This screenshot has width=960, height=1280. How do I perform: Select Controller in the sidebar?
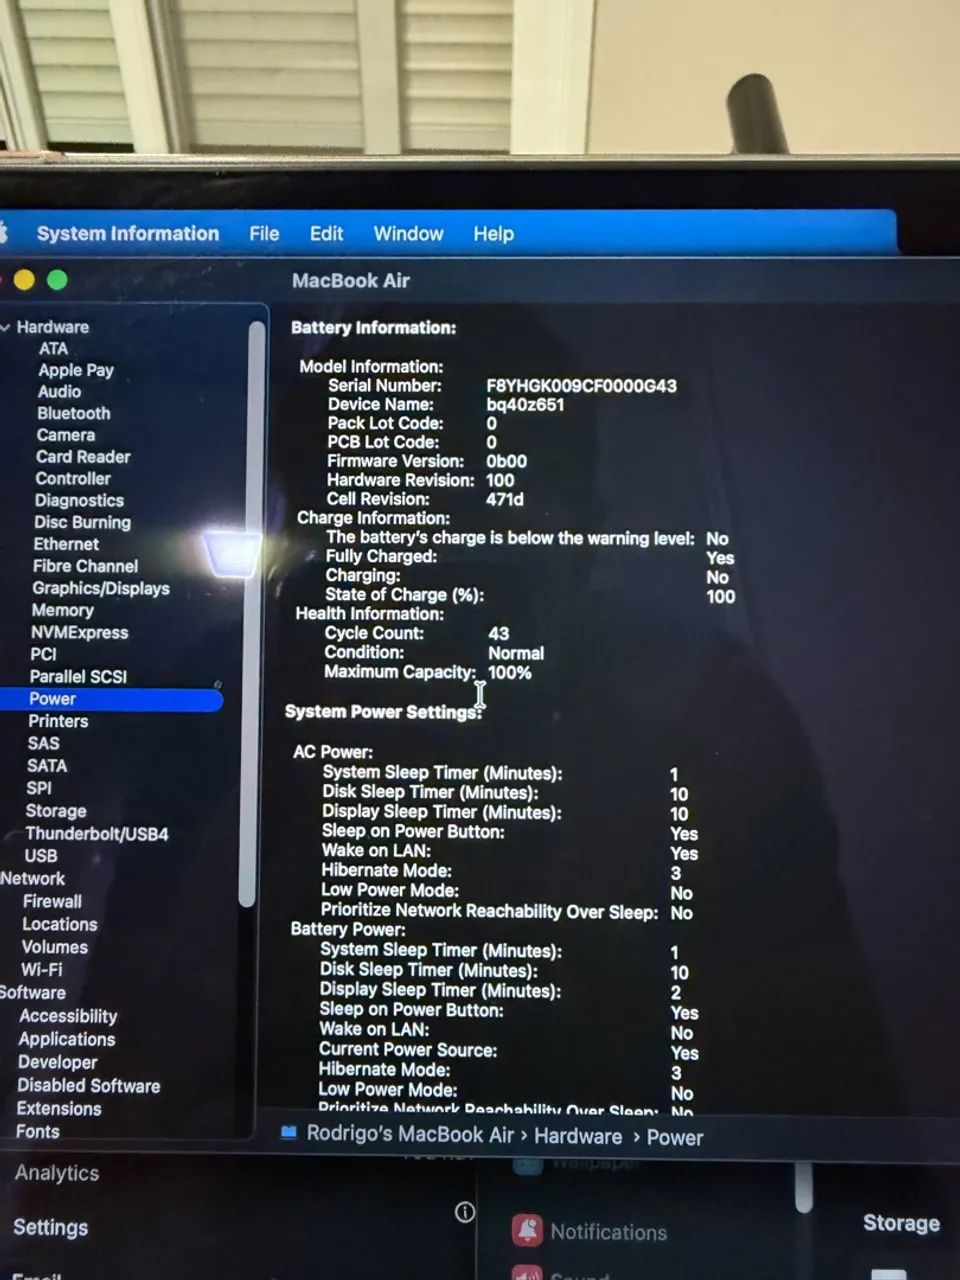pos(72,479)
